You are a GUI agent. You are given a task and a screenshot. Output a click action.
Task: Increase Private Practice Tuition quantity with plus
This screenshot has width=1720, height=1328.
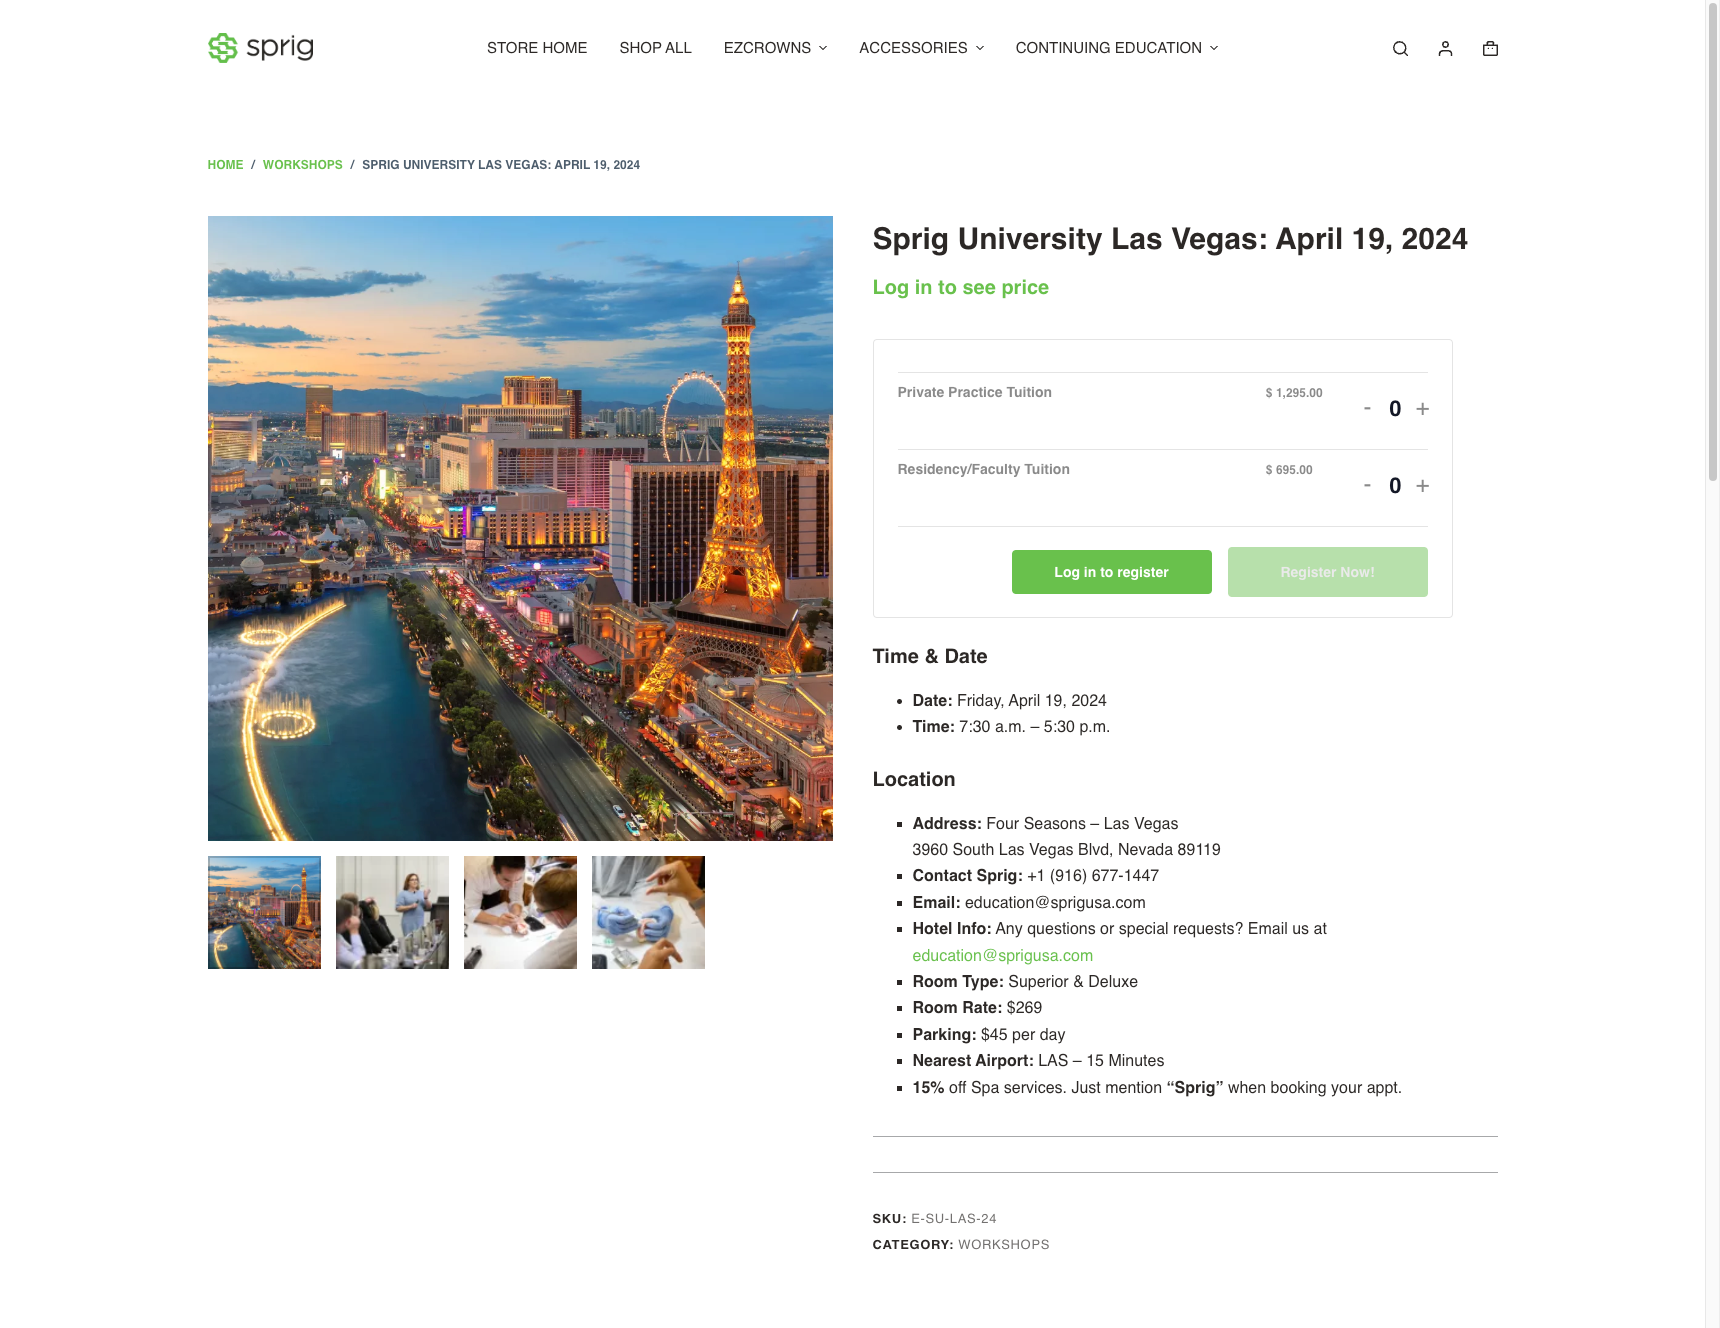point(1422,409)
